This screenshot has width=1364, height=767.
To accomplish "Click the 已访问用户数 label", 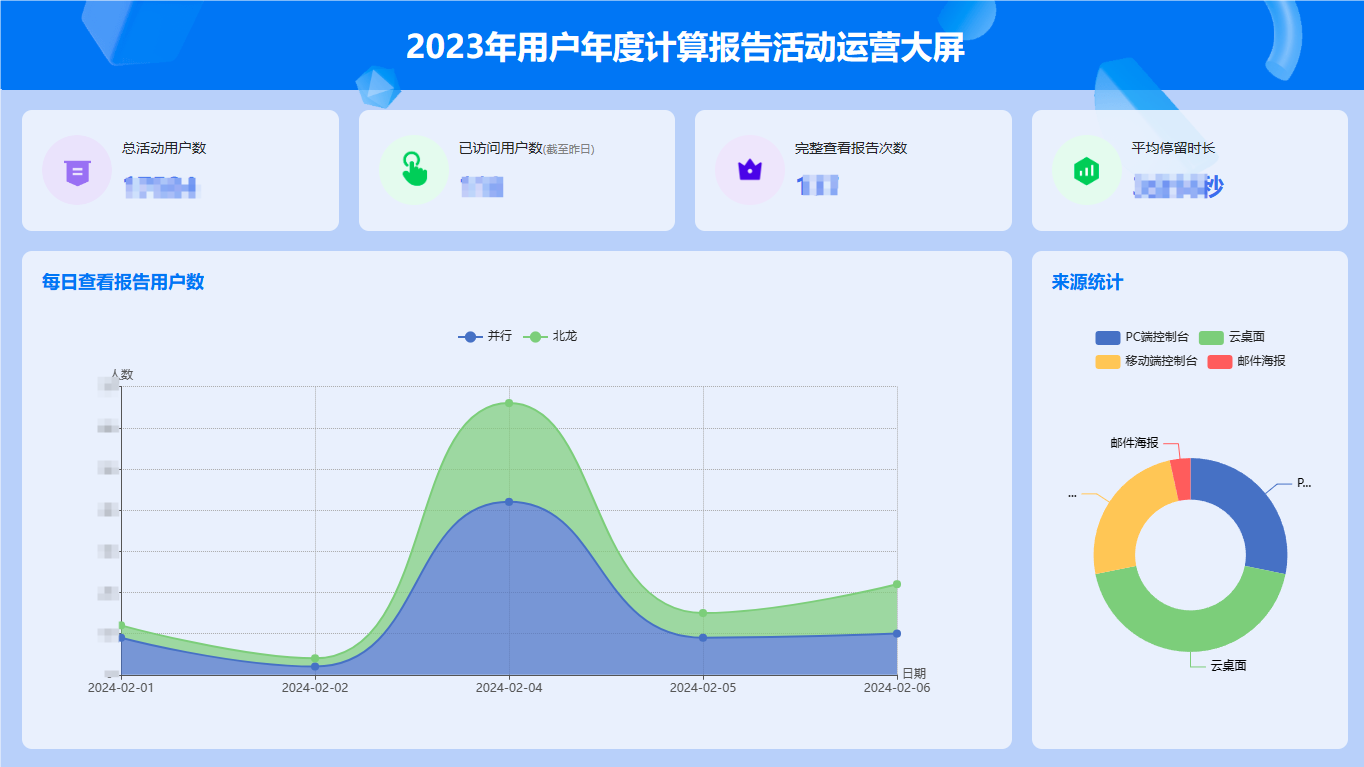I will (500, 148).
